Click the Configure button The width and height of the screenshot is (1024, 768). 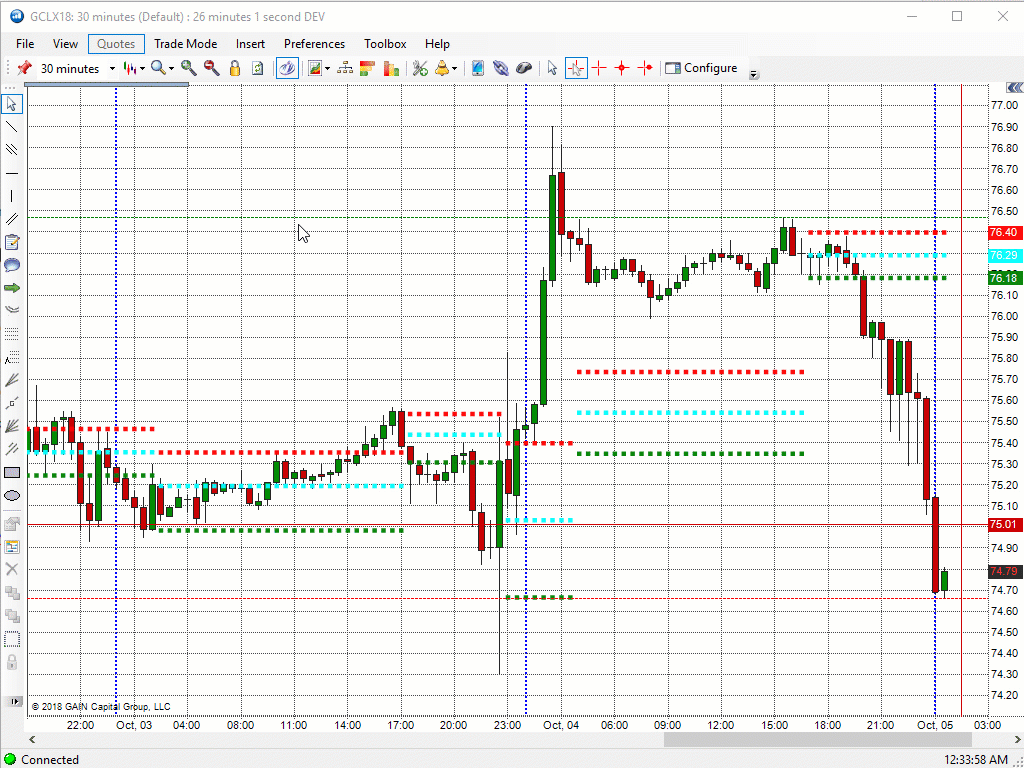pyautogui.click(x=702, y=68)
